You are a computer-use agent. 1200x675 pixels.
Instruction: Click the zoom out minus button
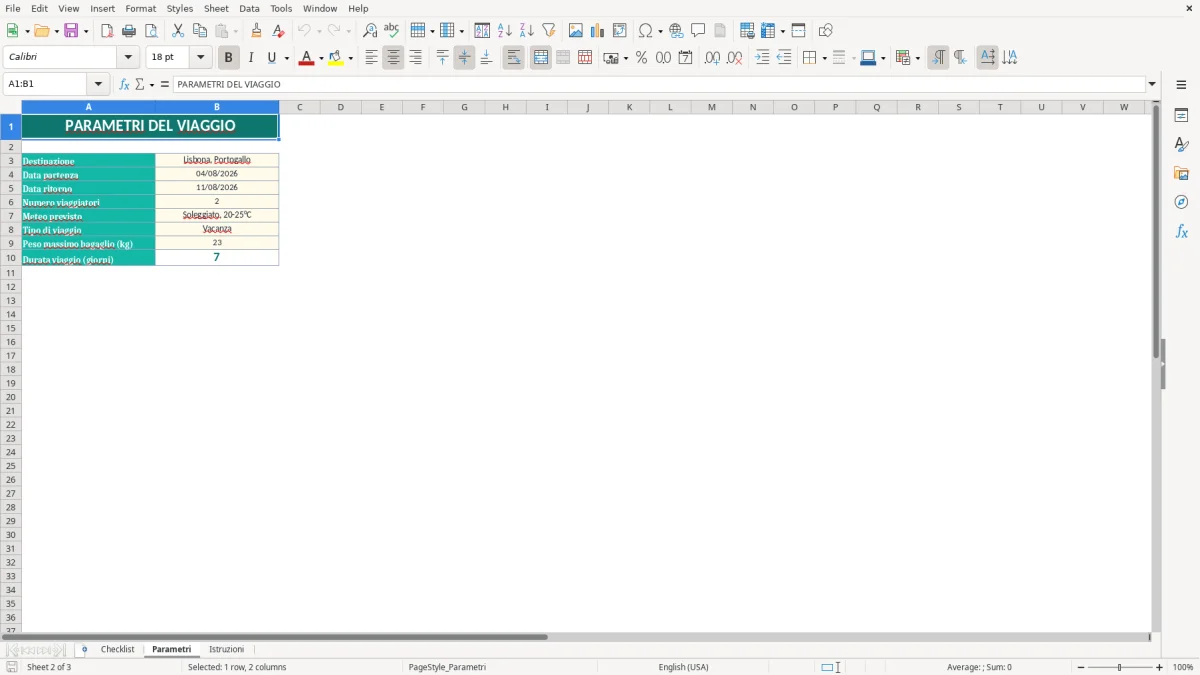(x=1081, y=667)
